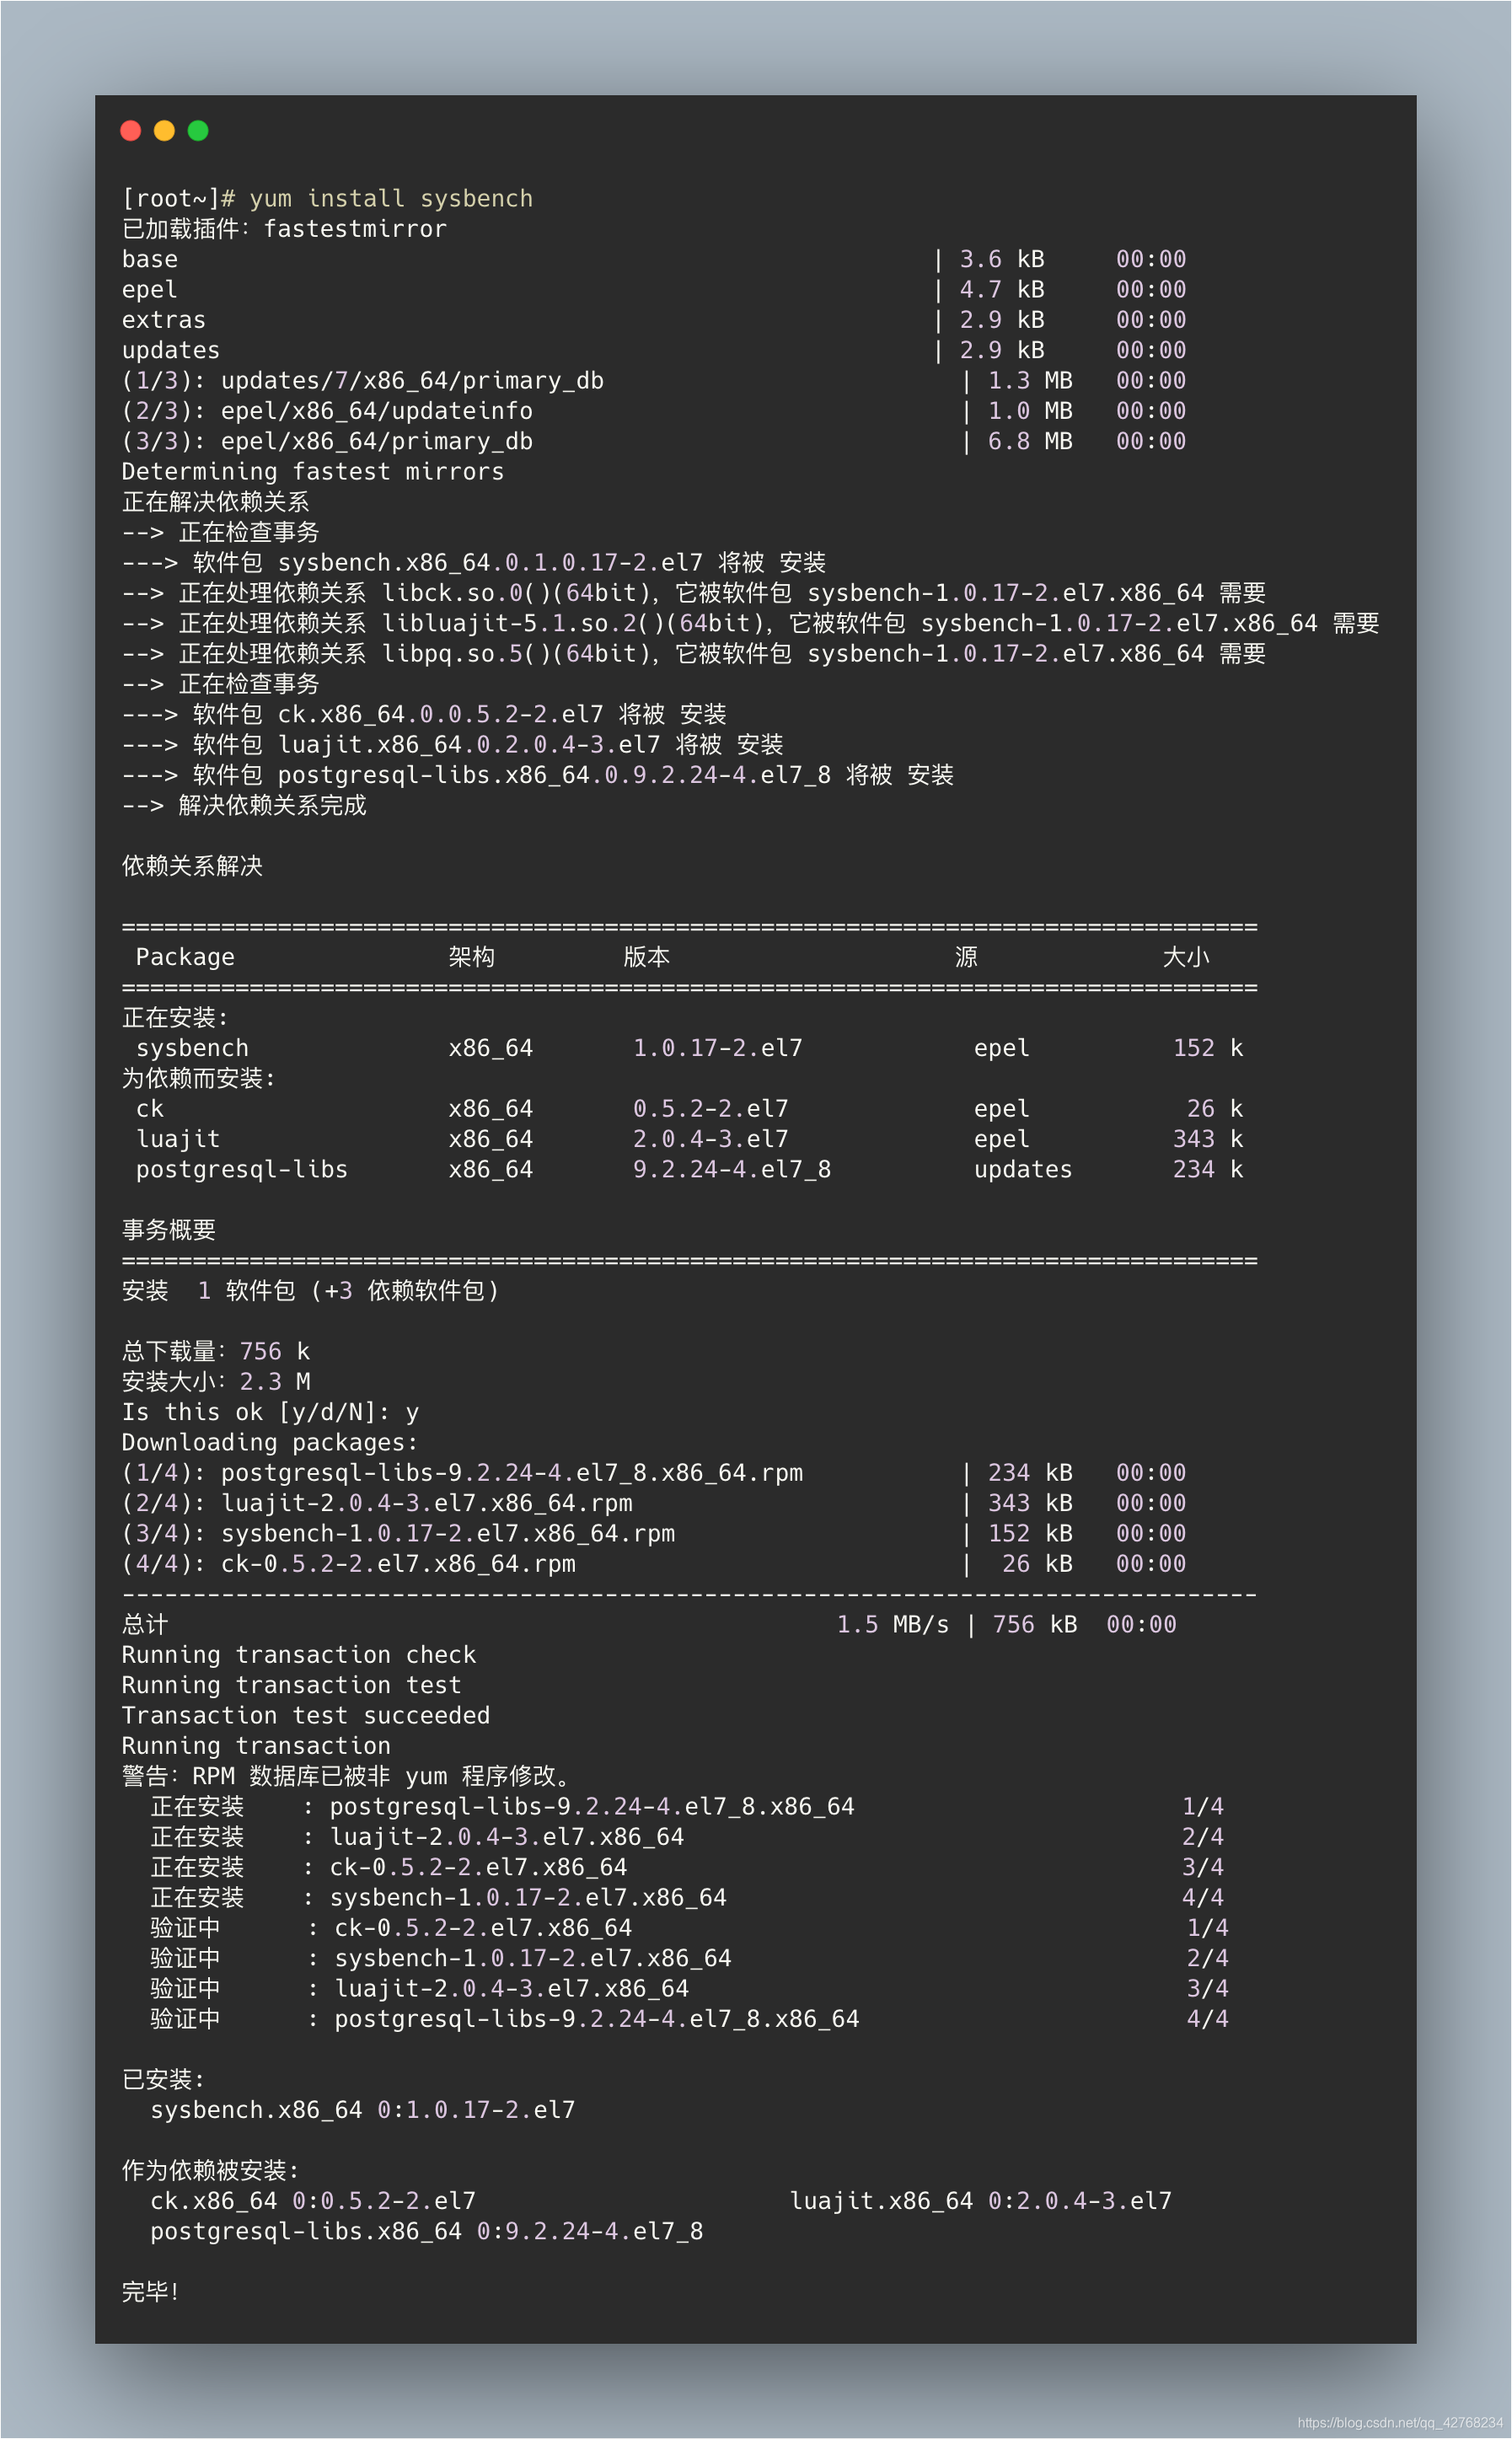Click '版本' column header
Image resolution: width=1512 pixels, height=2439 pixels.
(646, 957)
